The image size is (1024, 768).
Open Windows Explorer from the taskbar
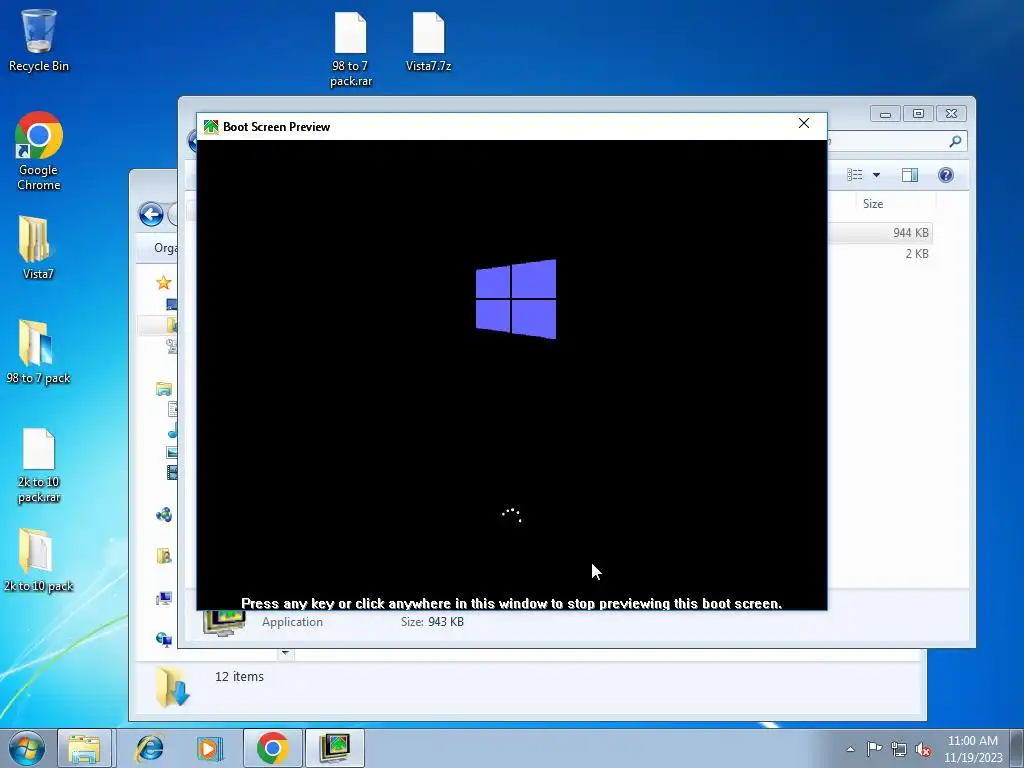[85, 748]
